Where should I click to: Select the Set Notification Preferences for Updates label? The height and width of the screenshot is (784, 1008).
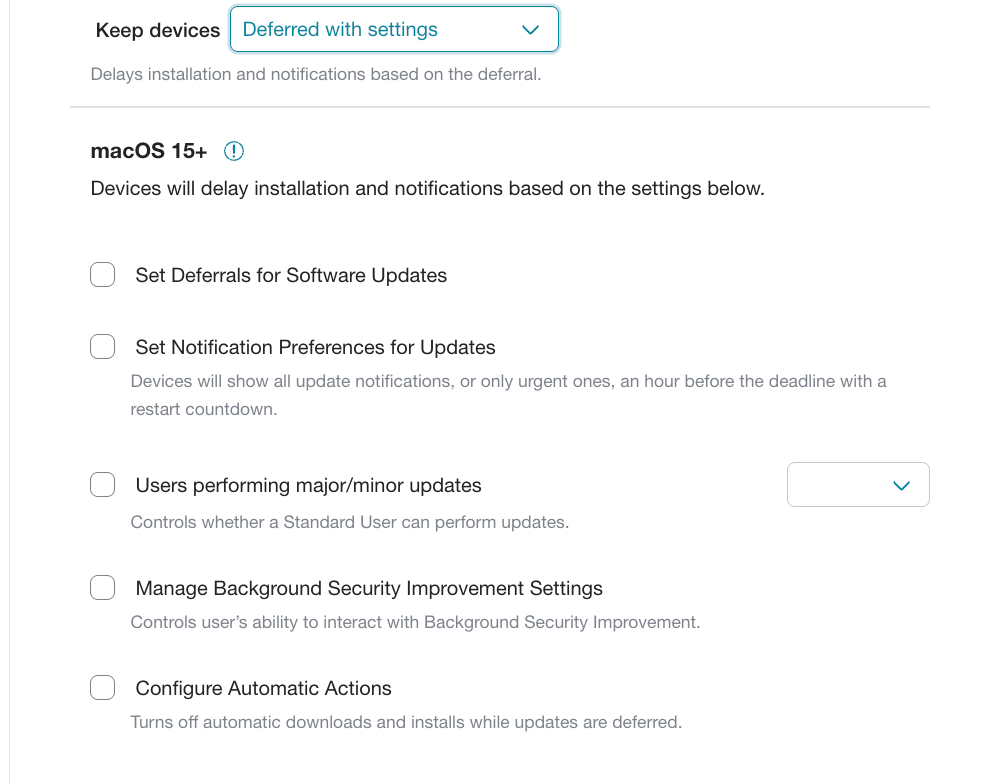click(x=315, y=348)
